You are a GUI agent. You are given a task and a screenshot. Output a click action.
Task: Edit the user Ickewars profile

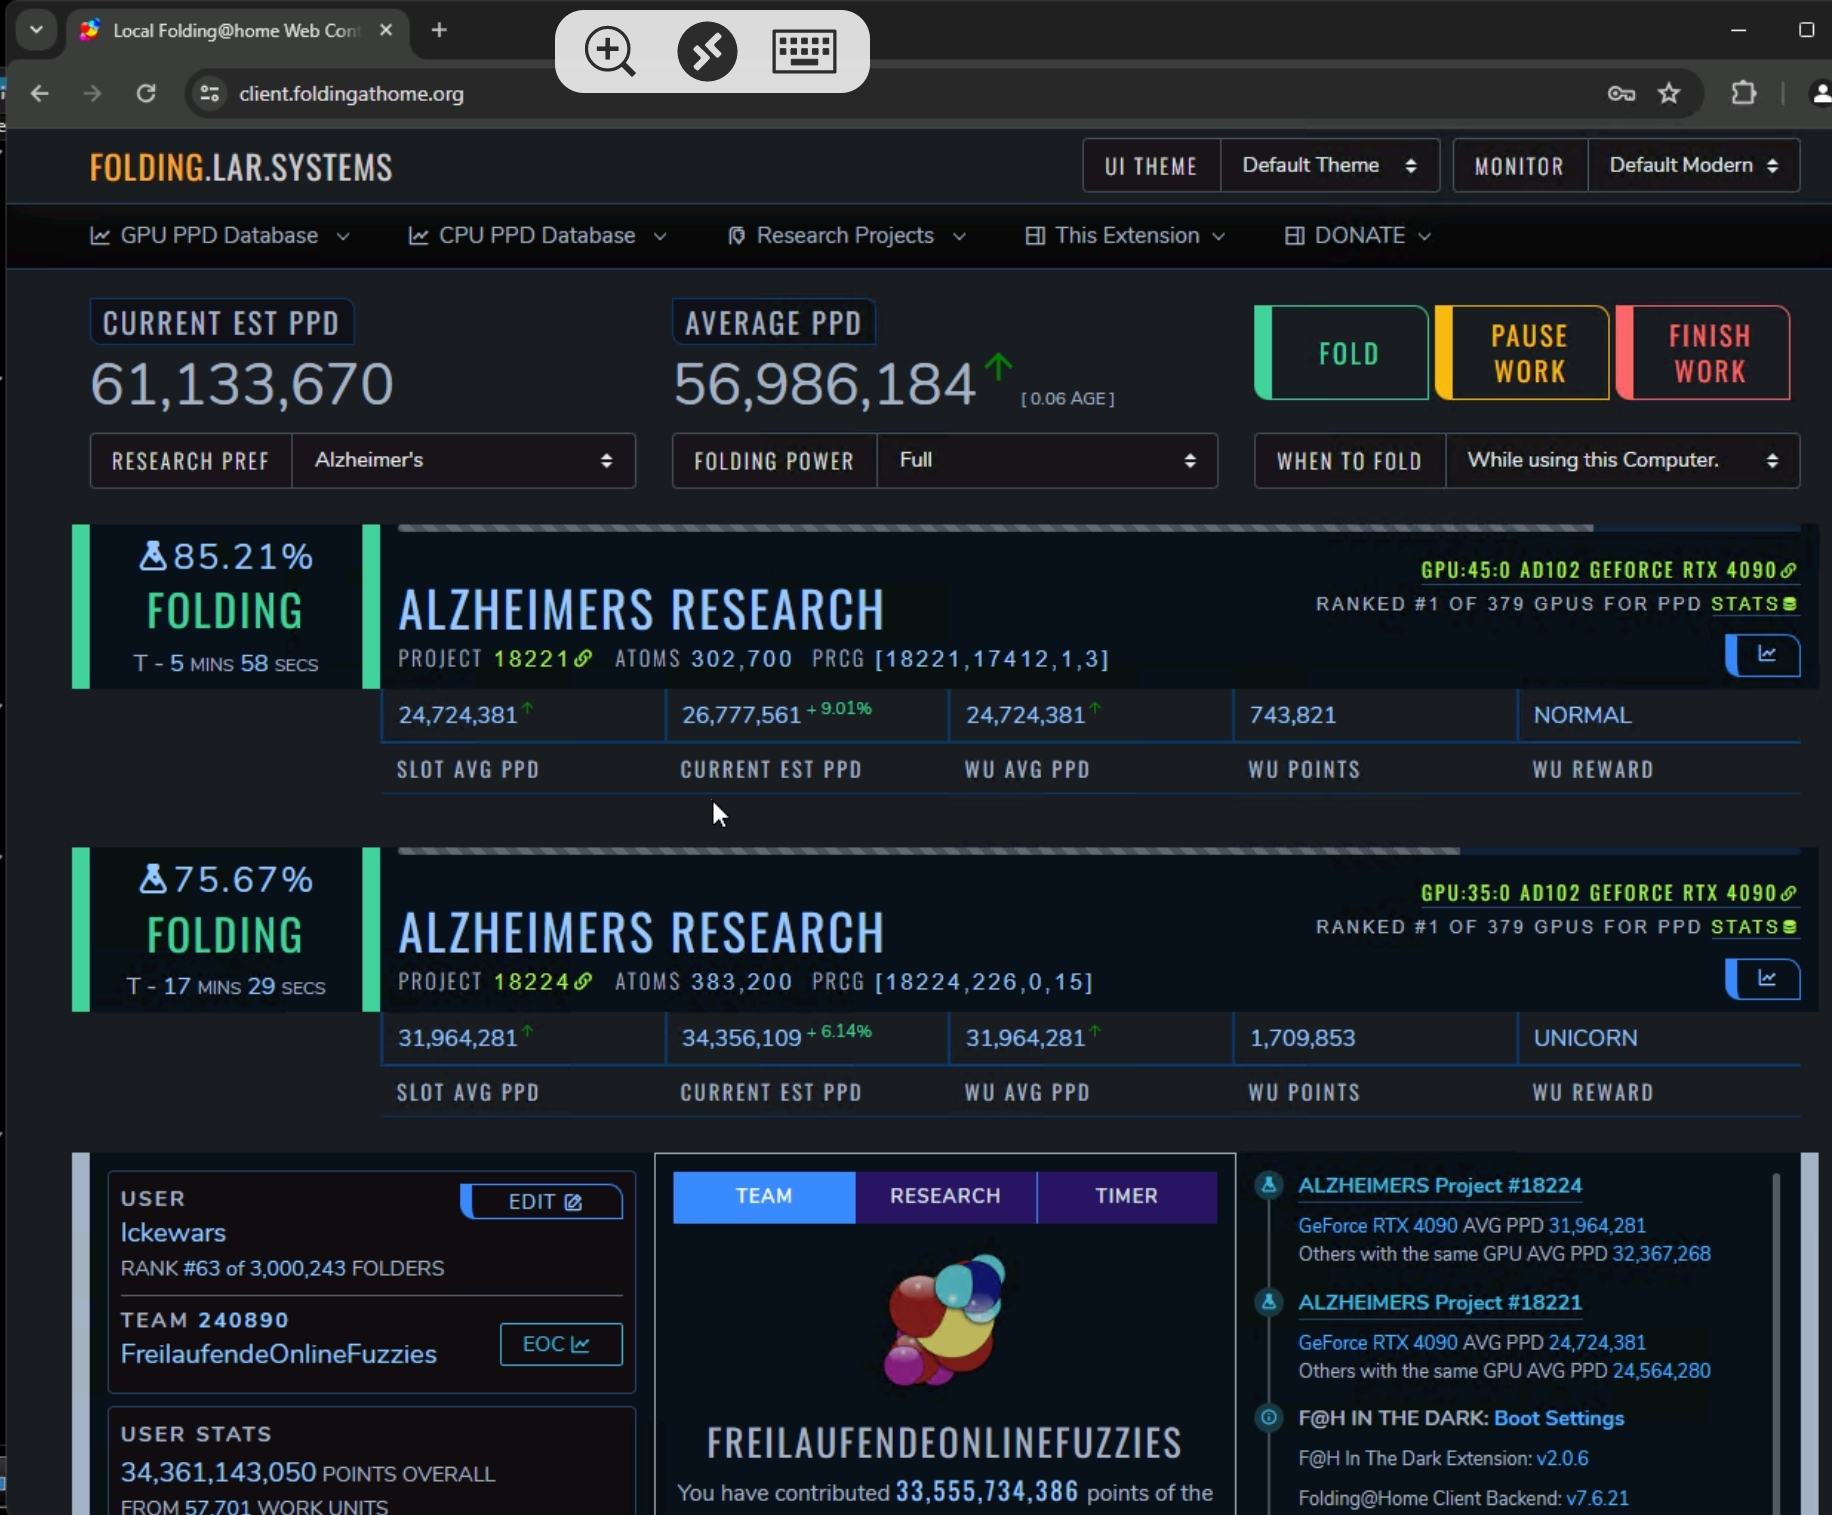point(542,1201)
